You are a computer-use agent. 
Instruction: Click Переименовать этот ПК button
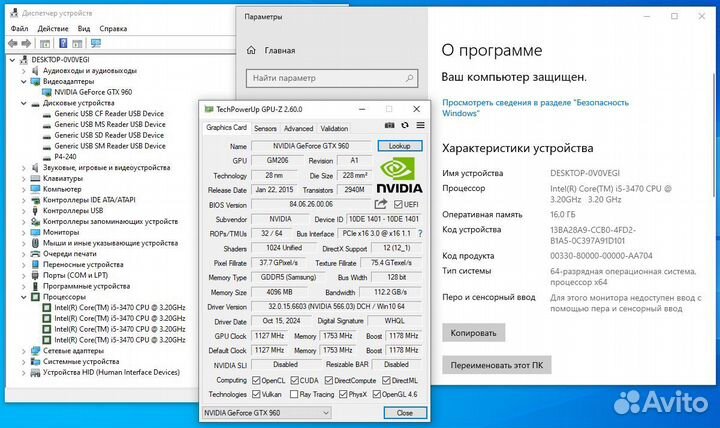click(x=496, y=365)
